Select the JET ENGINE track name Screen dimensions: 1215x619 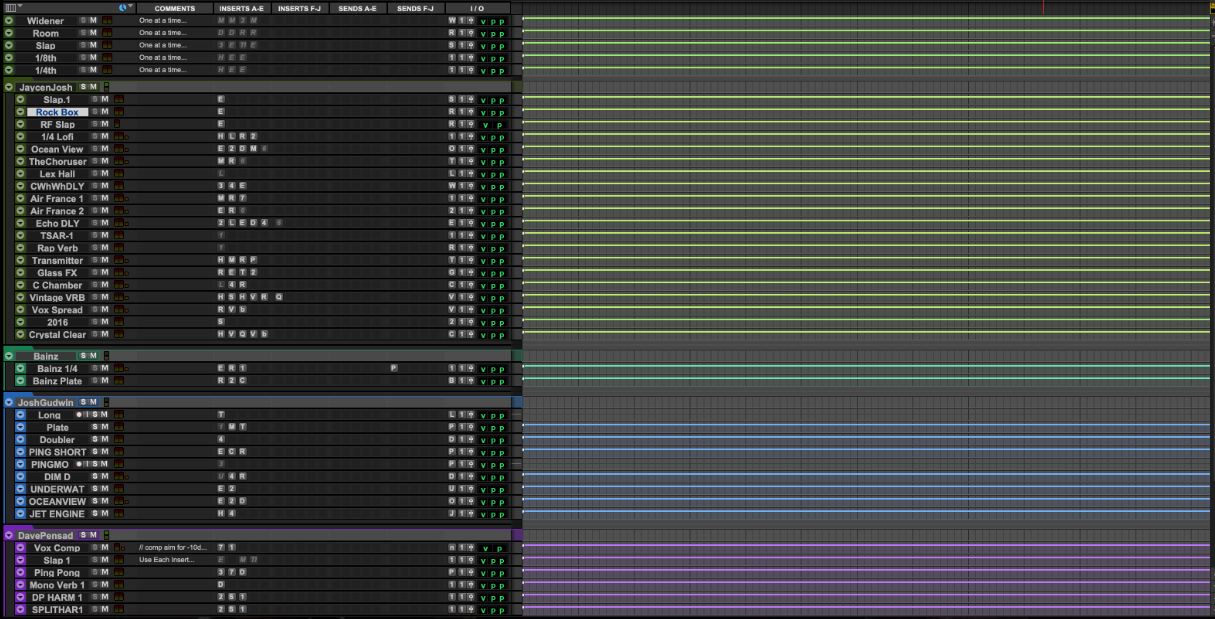click(x=57, y=514)
